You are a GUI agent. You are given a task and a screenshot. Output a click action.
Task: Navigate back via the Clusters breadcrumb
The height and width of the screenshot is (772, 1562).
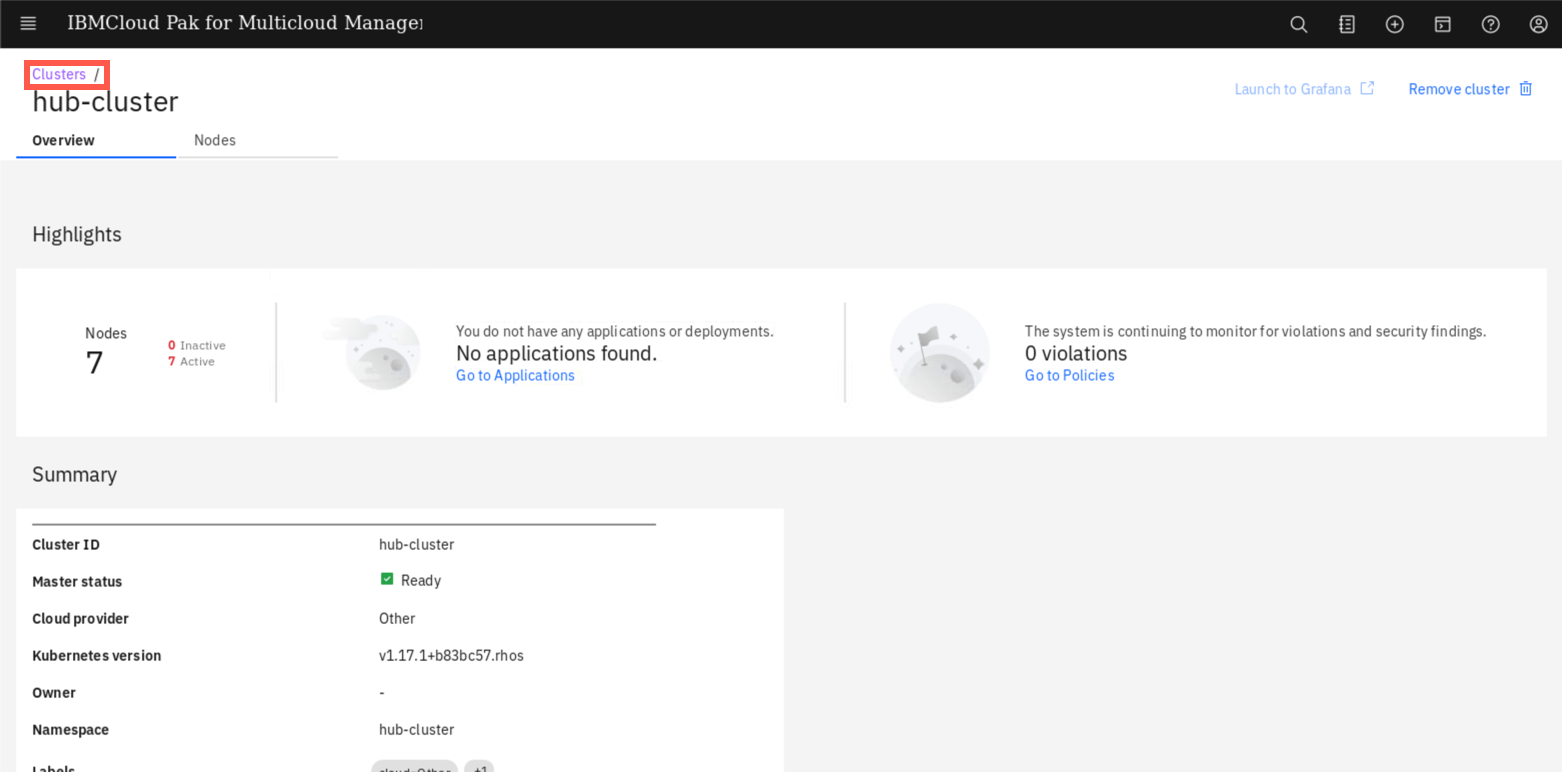click(x=57, y=74)
